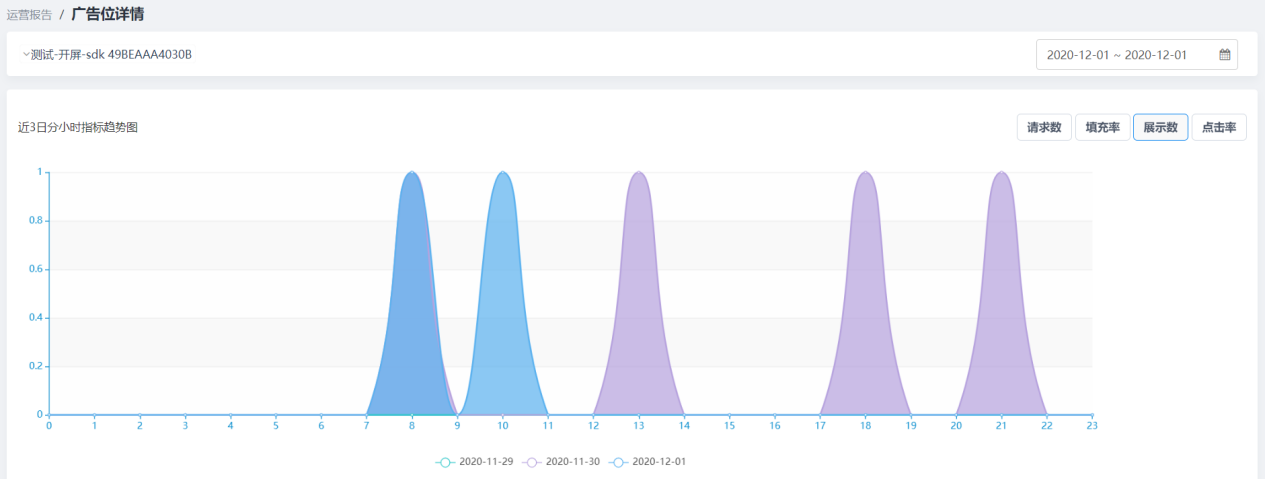Click the 2020-11-30 purple legend marker
The image size is (1265, 479).
532,462
